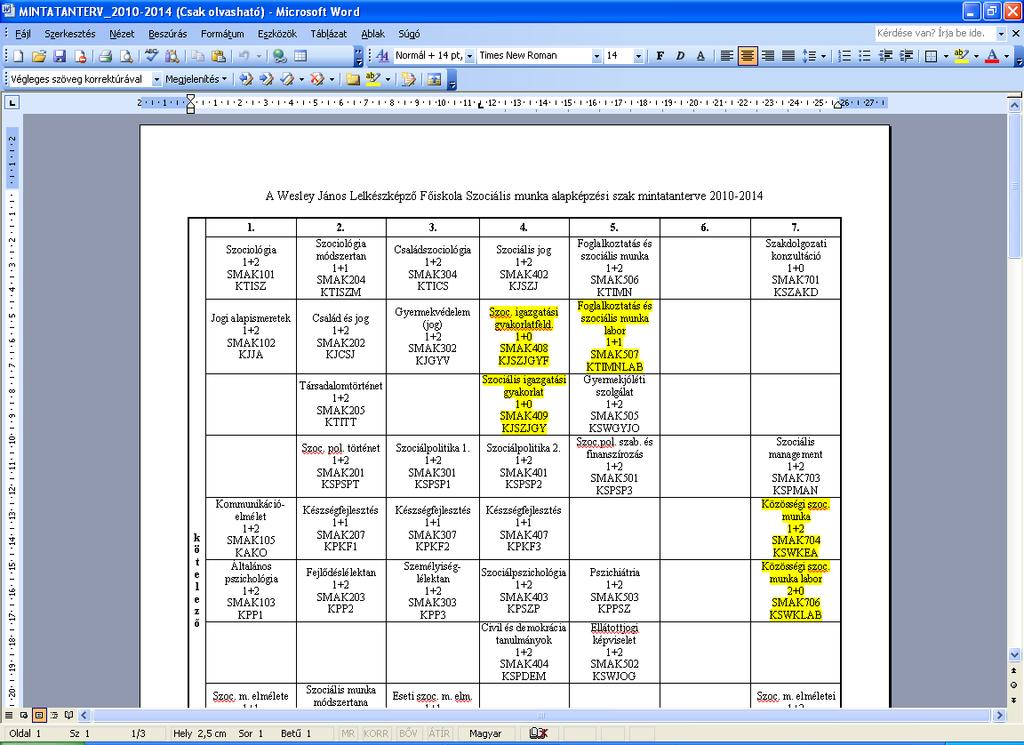The width and height of the screenshot is (1024, 745).
Task: Decrease the paragraph indent
Action: pyautogui.click(x=886, y=56)
